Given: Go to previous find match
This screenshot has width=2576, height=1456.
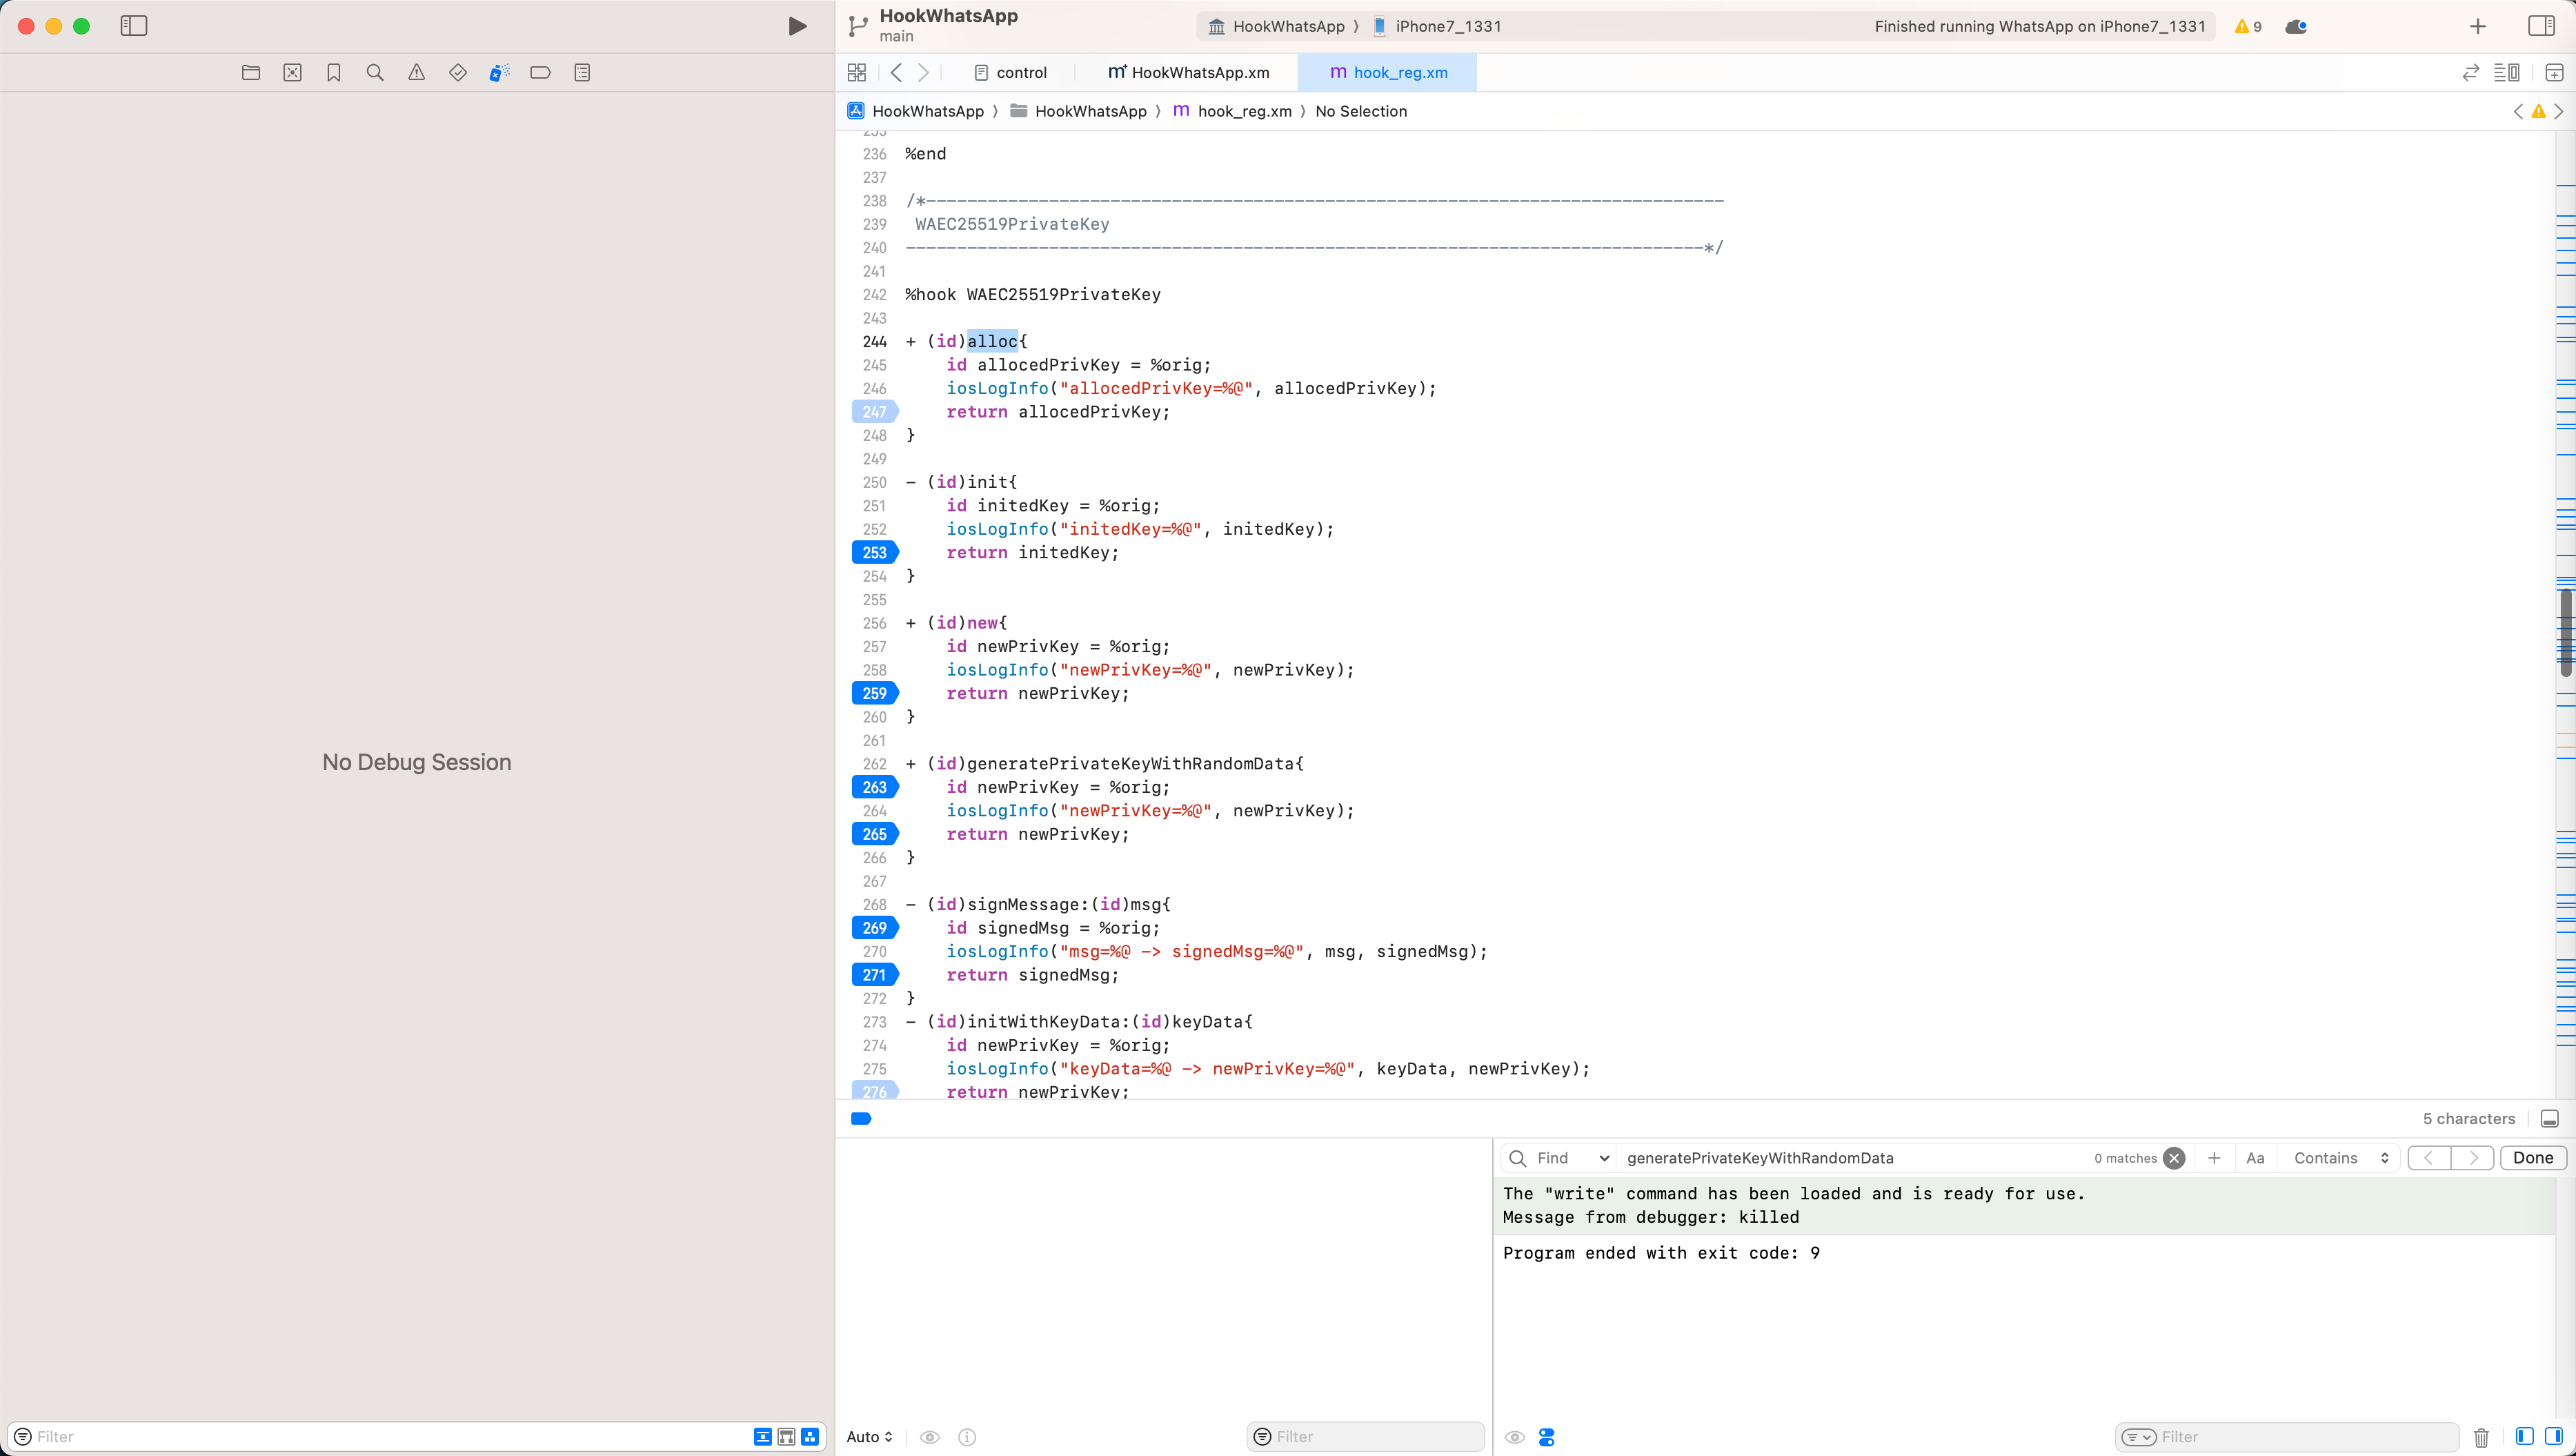Looking at the screenshot, I should (x=2428, y=1158).
